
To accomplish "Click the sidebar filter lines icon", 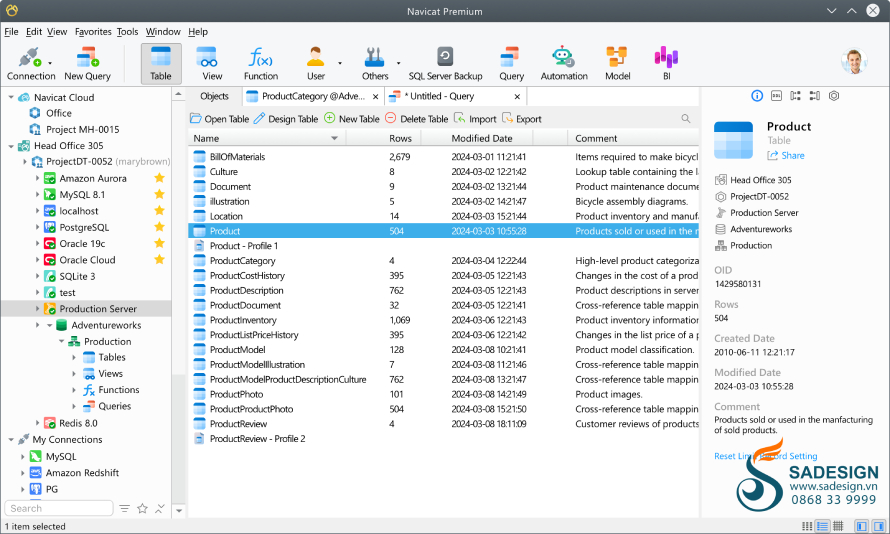I will click(124, 508).
